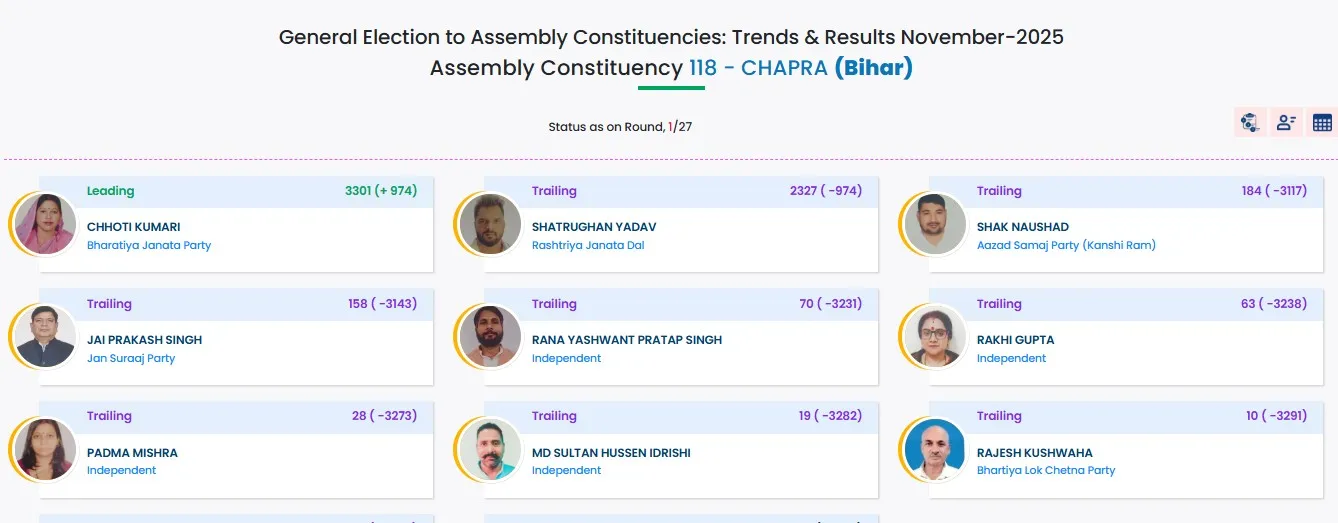Select Rakhi Gupta's candidate photo
1338x523 pixels.
934,336
